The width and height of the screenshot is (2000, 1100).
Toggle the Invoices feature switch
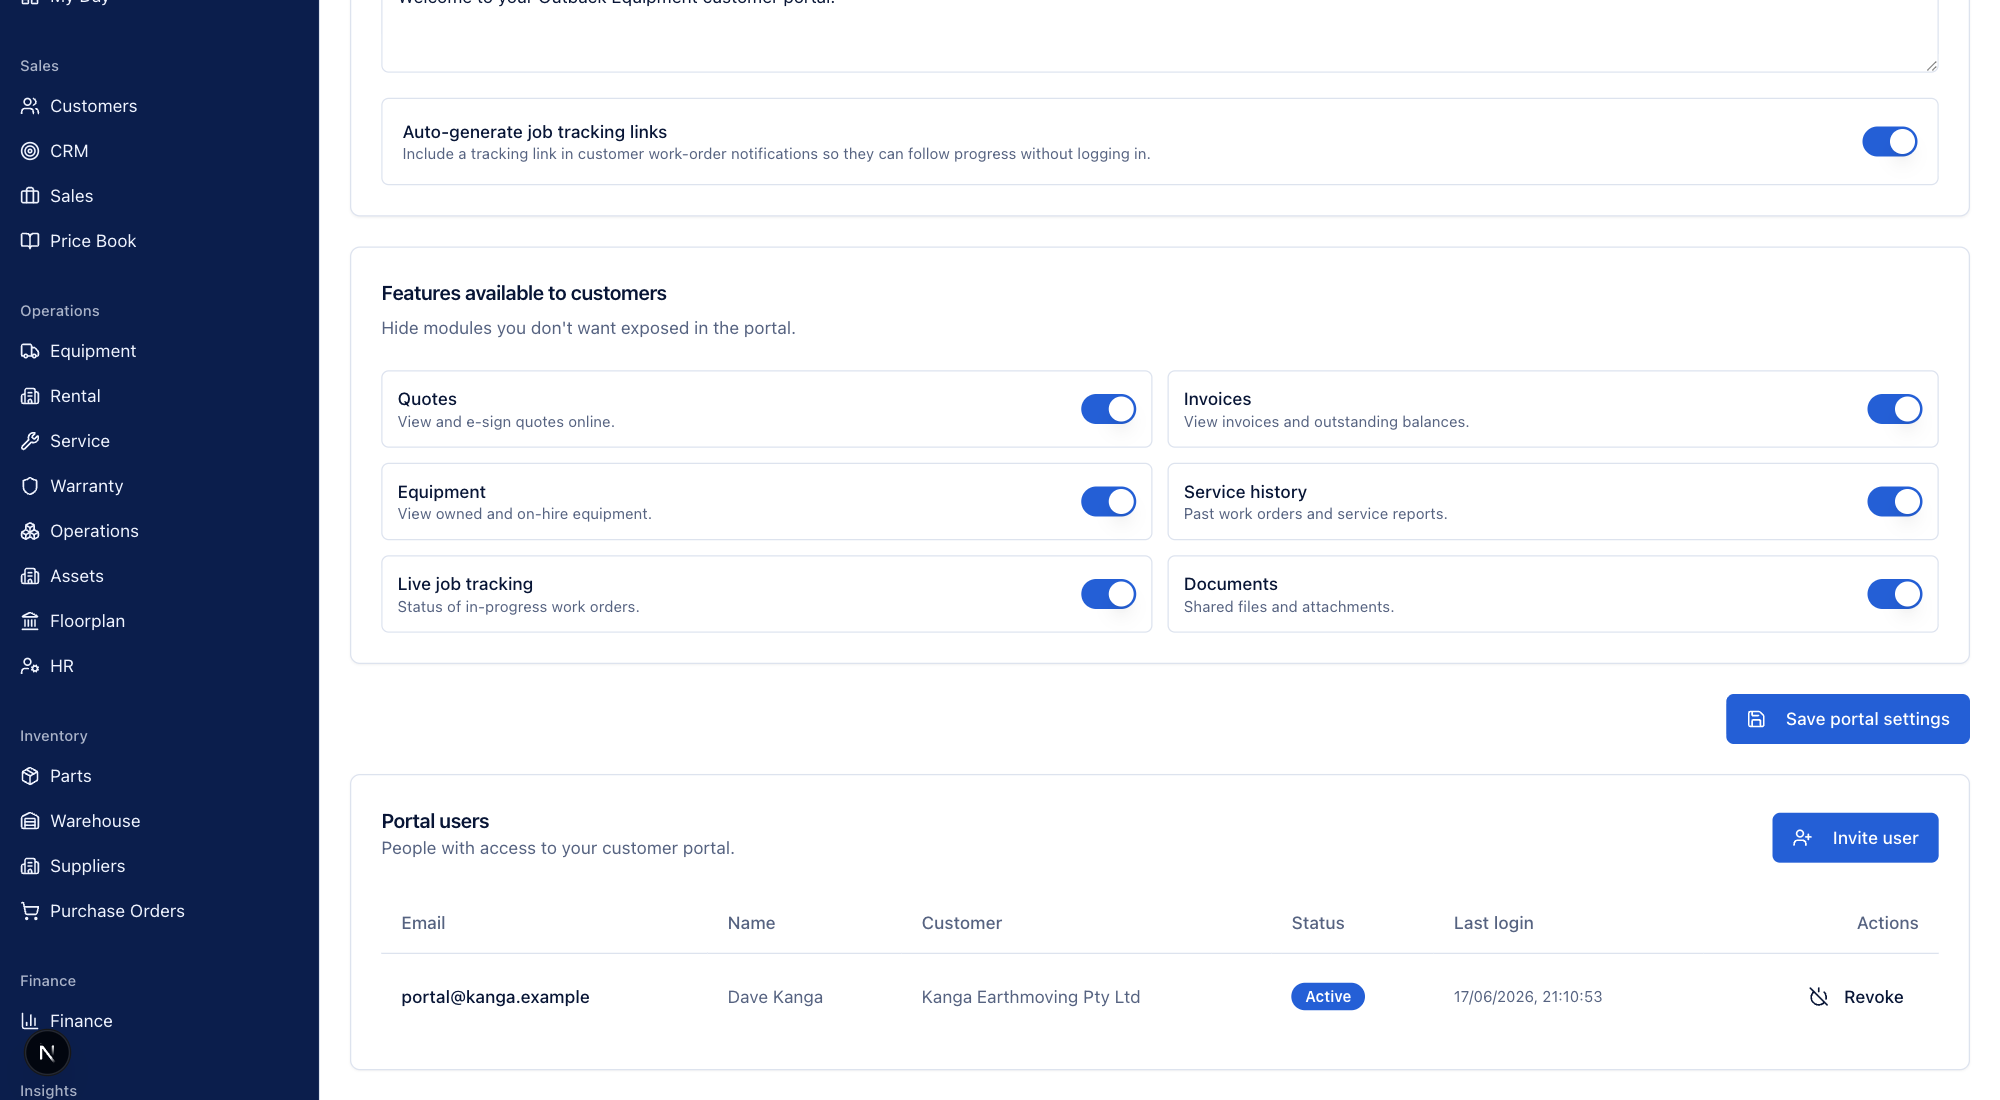coord(1894,409)
